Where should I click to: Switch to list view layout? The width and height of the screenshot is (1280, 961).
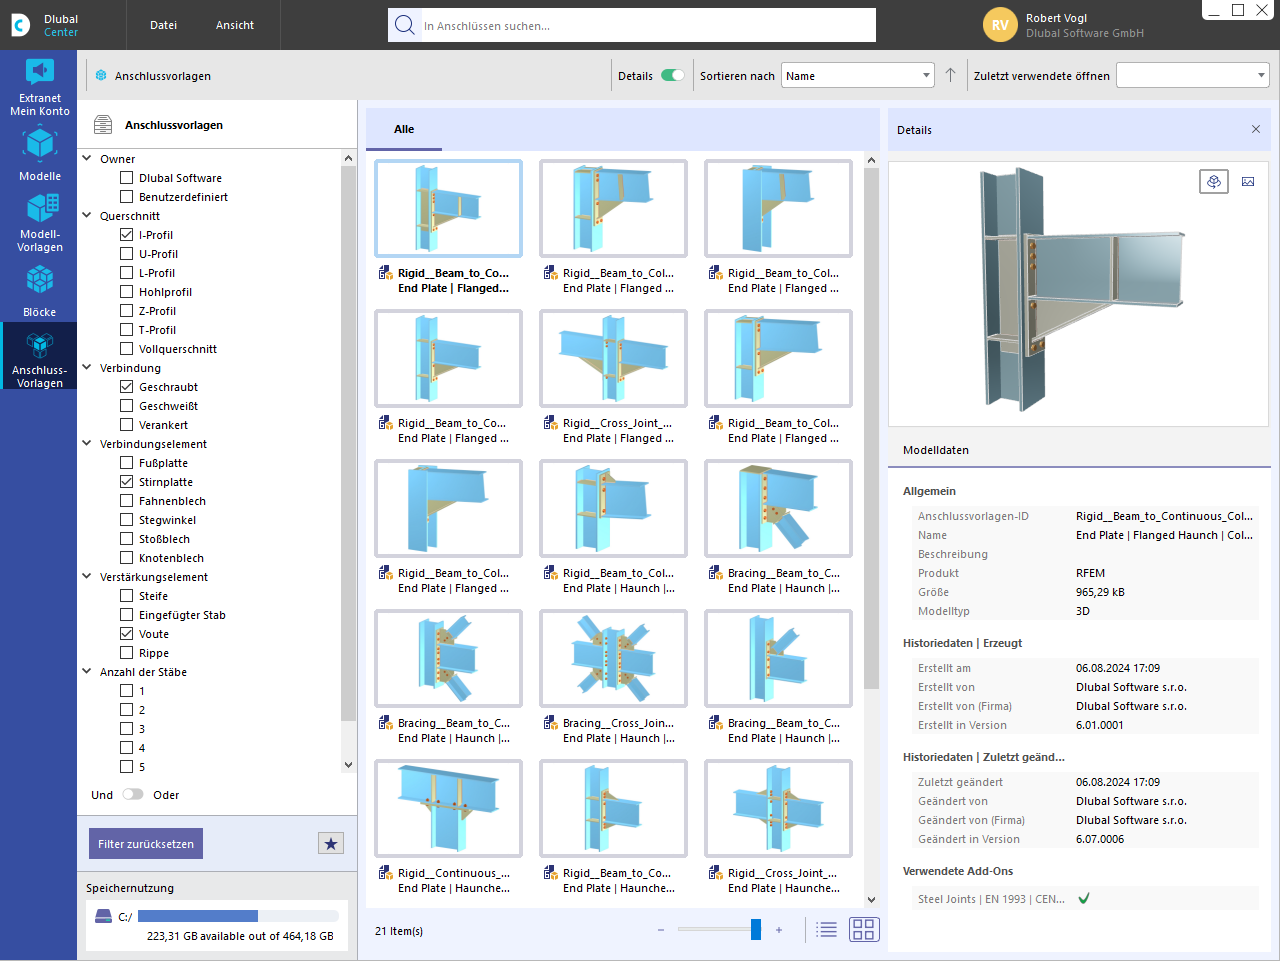826,930
